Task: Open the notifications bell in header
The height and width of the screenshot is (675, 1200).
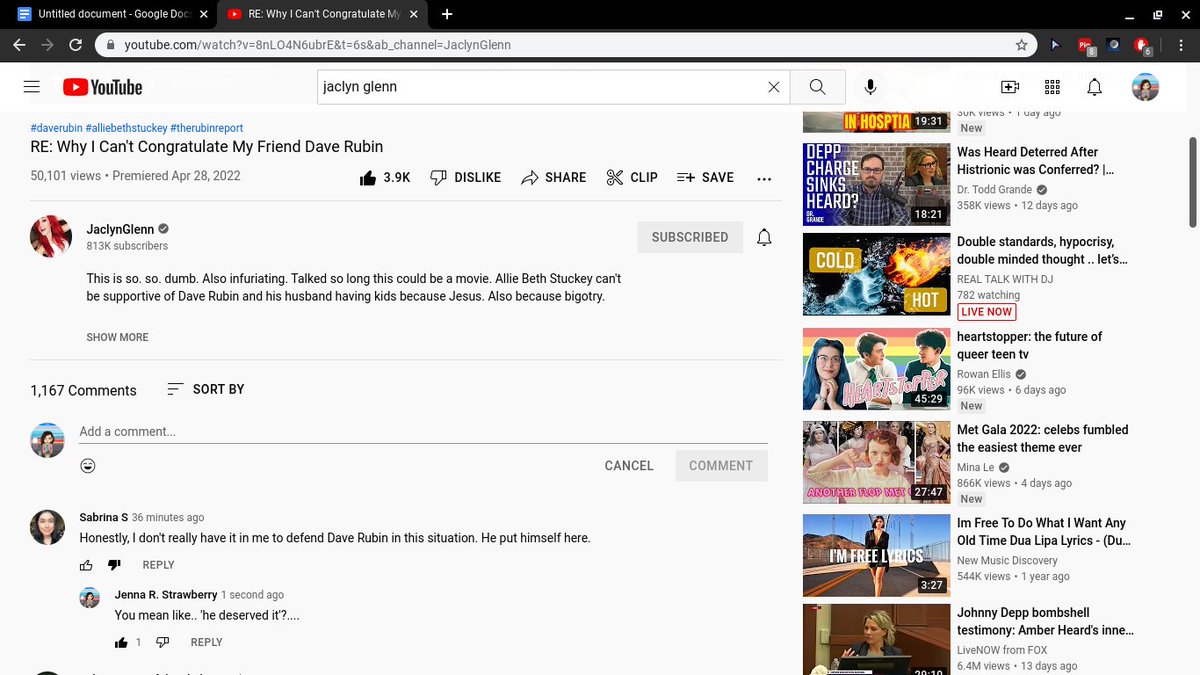Action: [x=1094, y=87]
